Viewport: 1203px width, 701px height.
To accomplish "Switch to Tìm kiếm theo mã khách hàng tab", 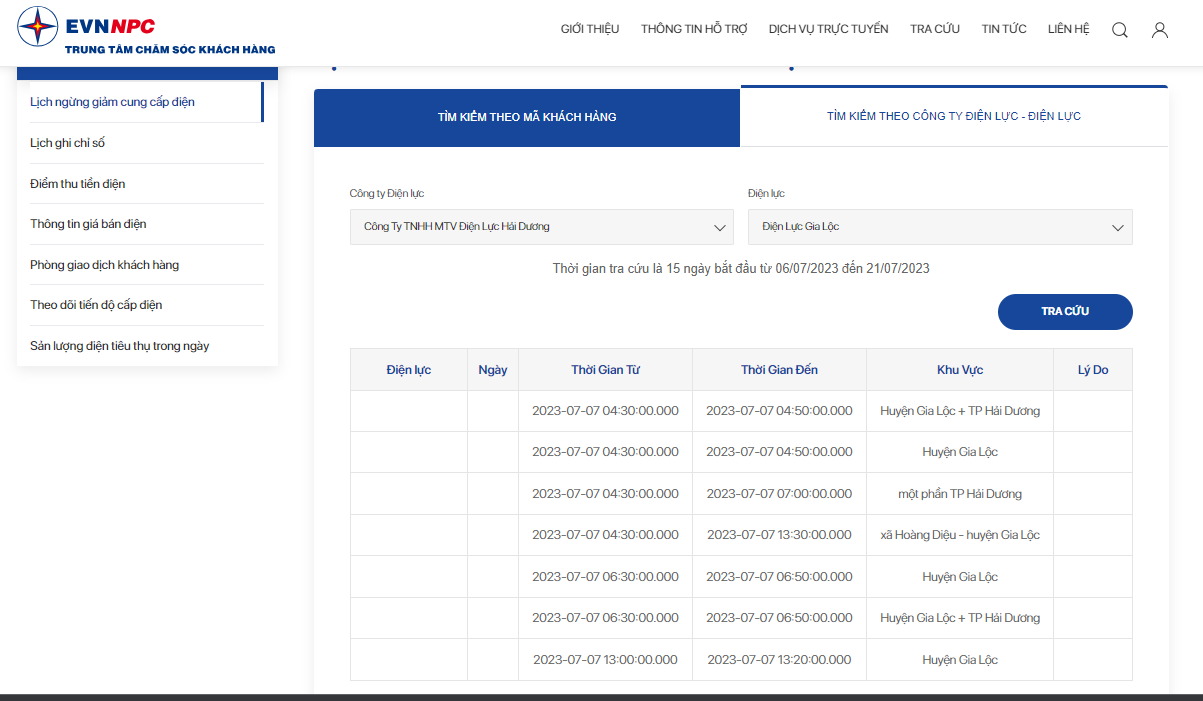I will [527, 117].
